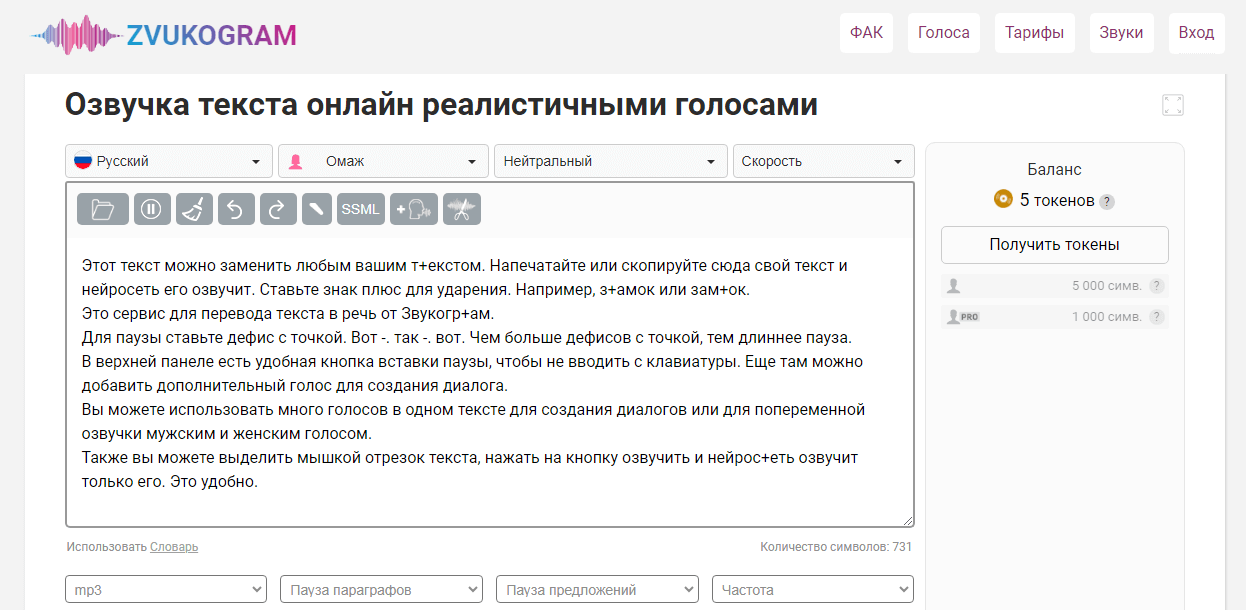Go to the Голоса menu item

coord(944,32)
